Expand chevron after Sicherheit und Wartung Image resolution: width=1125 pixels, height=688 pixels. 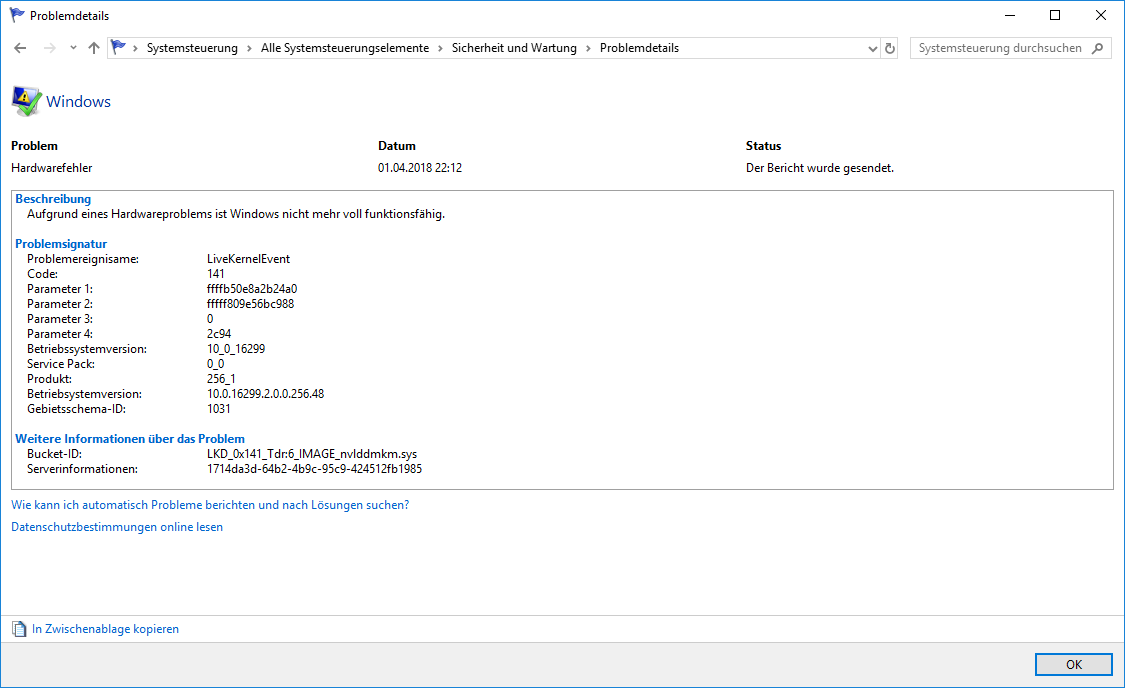click(588, 48)
